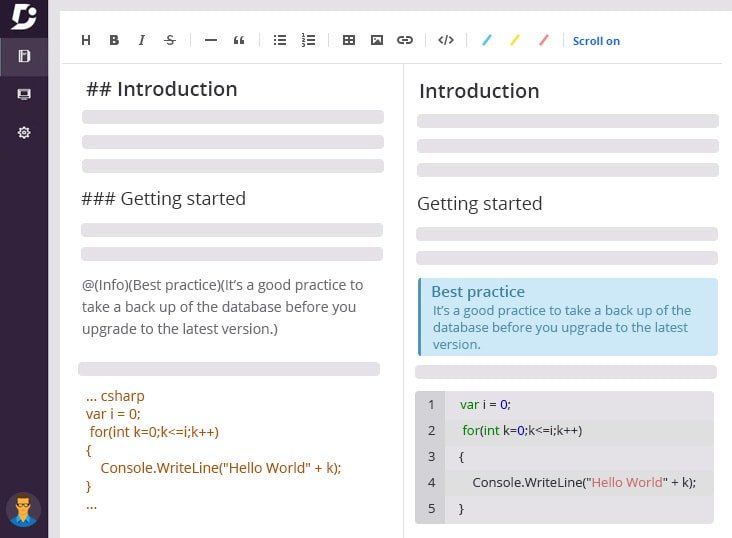Insert a blue info callout
732x538 pixels.
487,41
